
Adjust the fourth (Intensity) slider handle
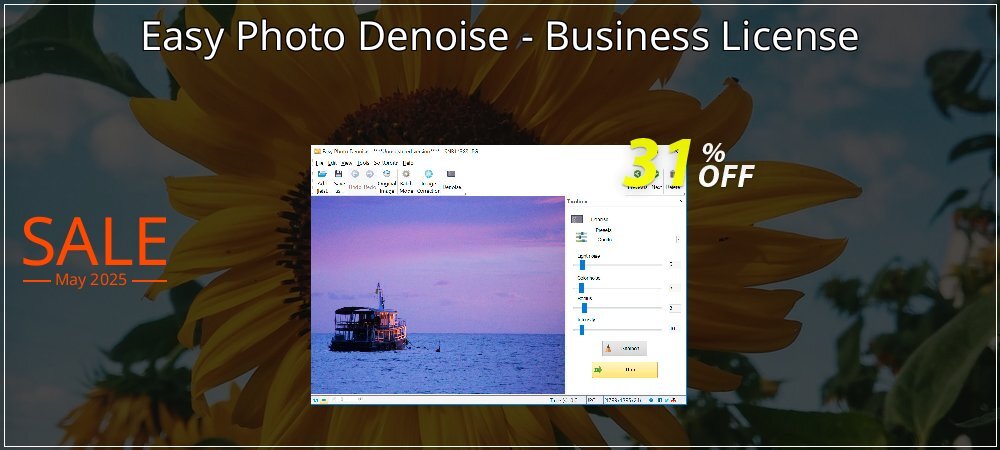click(582, 330)
